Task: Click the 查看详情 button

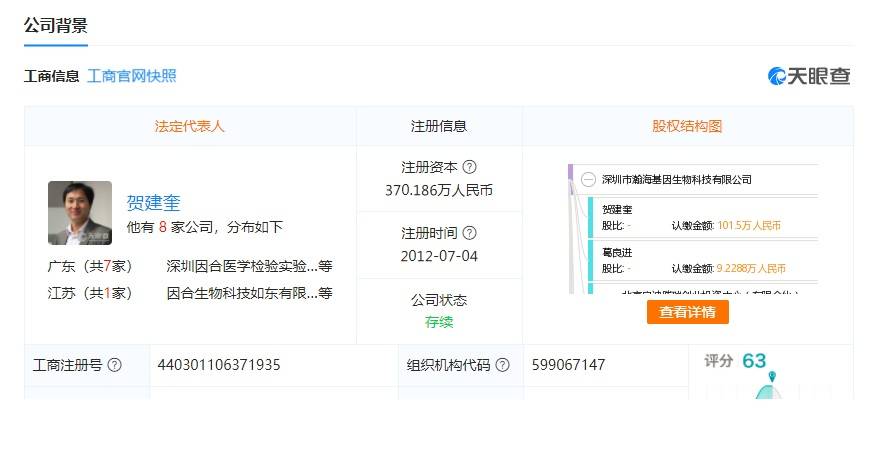Action: point(688,312)
